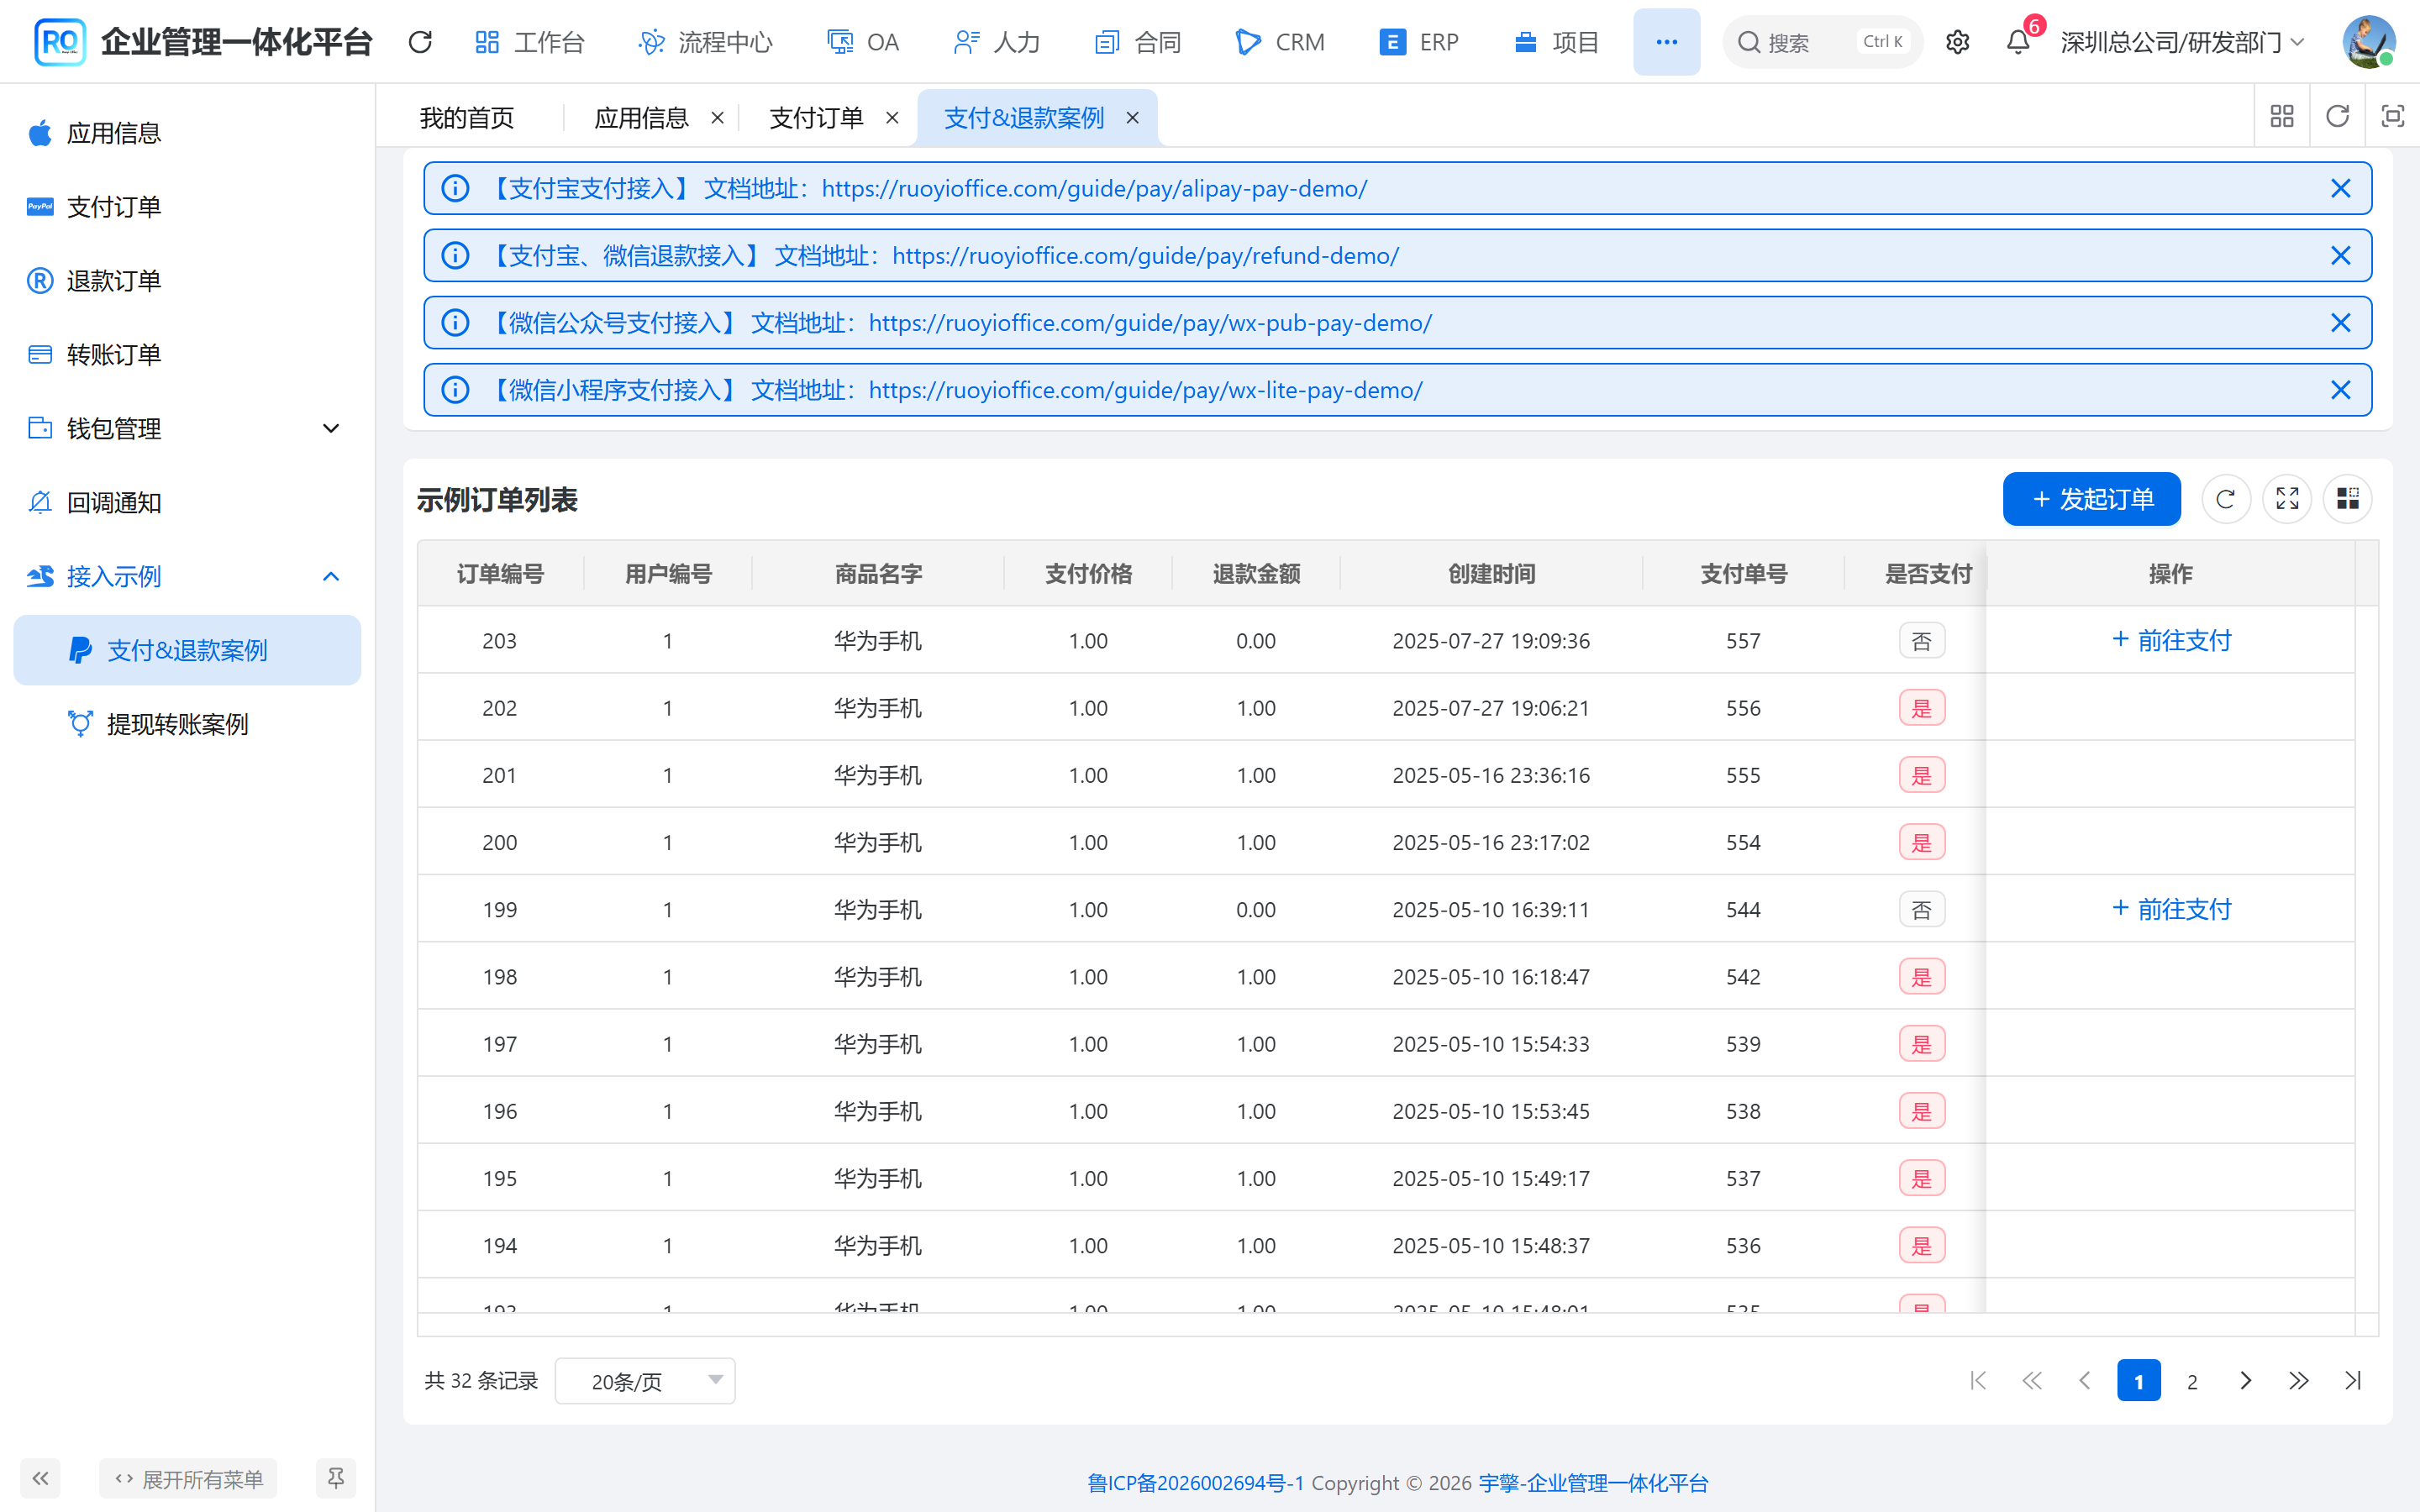Pin the sidebar using the pin icon
Screen dimensions: 2420x1512
click(x=336, y=1478)
